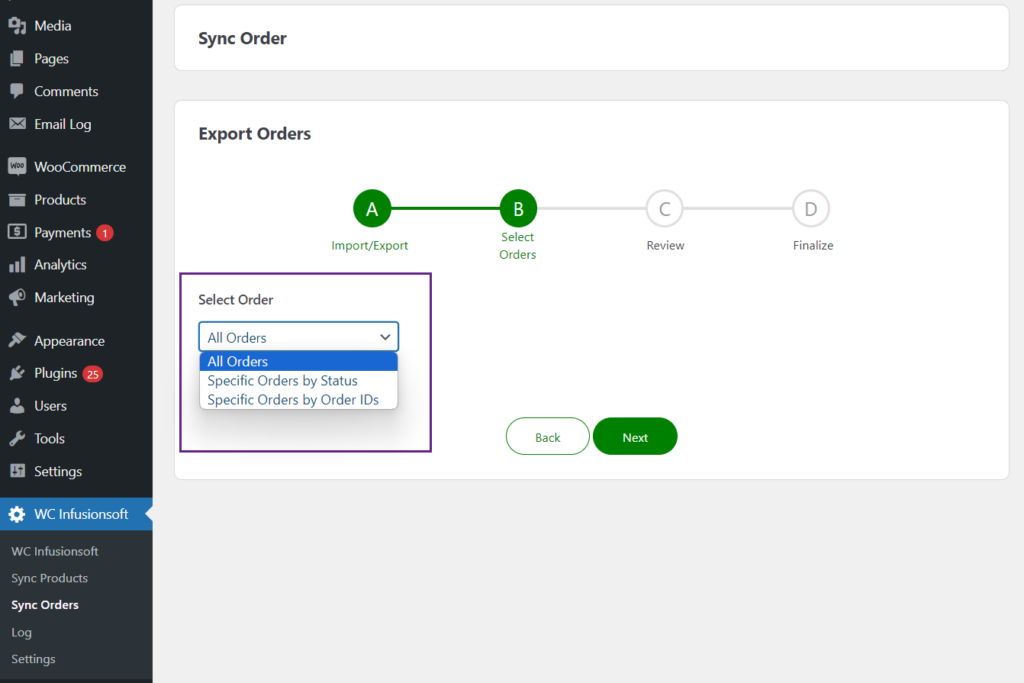1024x683 pixels.
Task: Open Plugins menu label
Action: pos(56,373)
